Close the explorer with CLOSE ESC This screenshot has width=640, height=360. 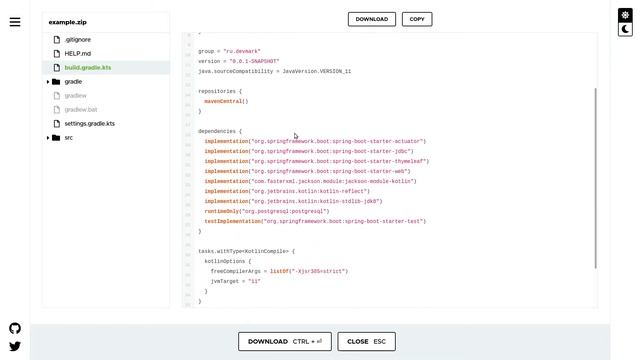coord(366,342)
